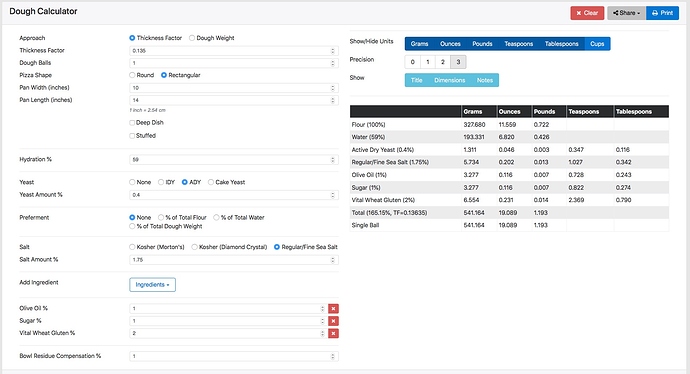Click the Dough Balls input field
The image size is (690, 374).
(x=234, y=63)
